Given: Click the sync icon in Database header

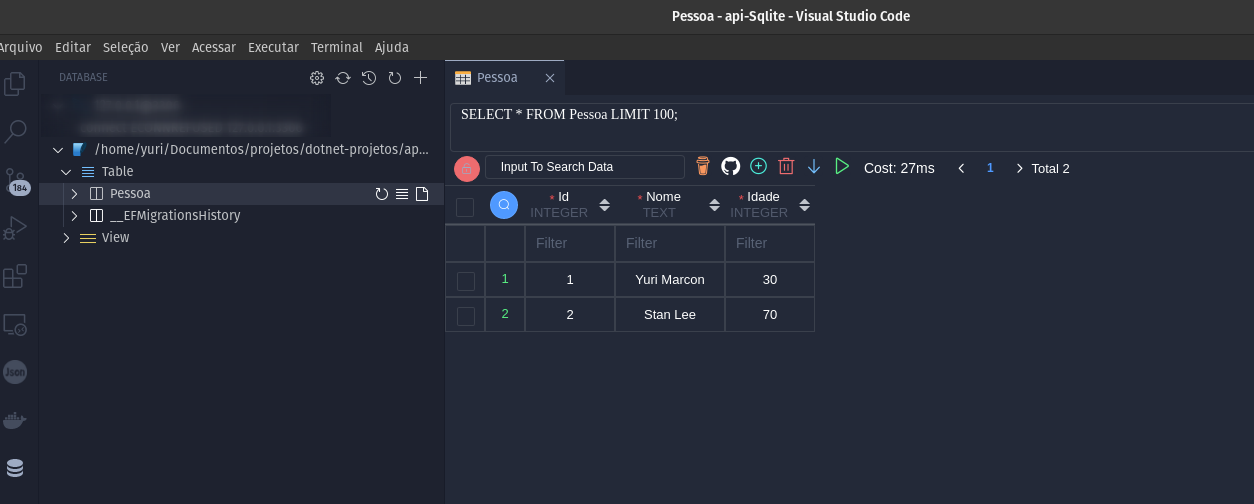Looking at the screenshot, I should pos(343,78).
